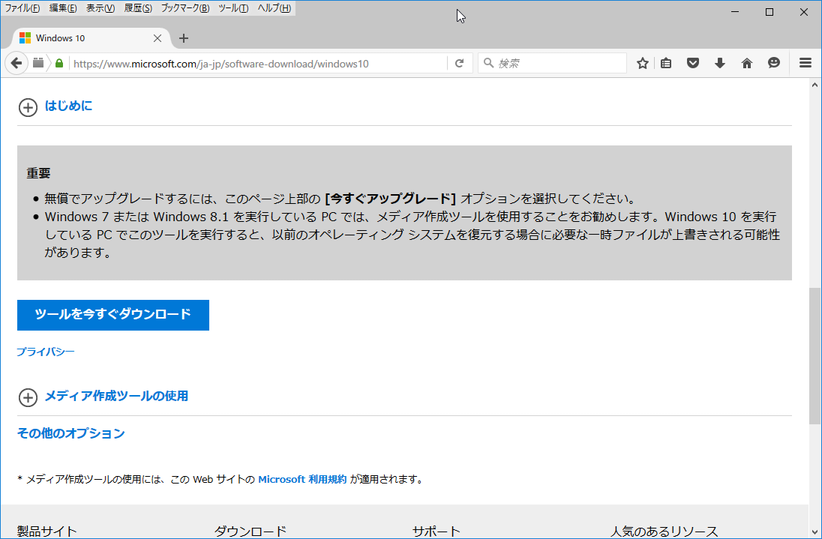
Task: Click the bold [今すぐアップグレード] text
Action: tap(391, 199)
